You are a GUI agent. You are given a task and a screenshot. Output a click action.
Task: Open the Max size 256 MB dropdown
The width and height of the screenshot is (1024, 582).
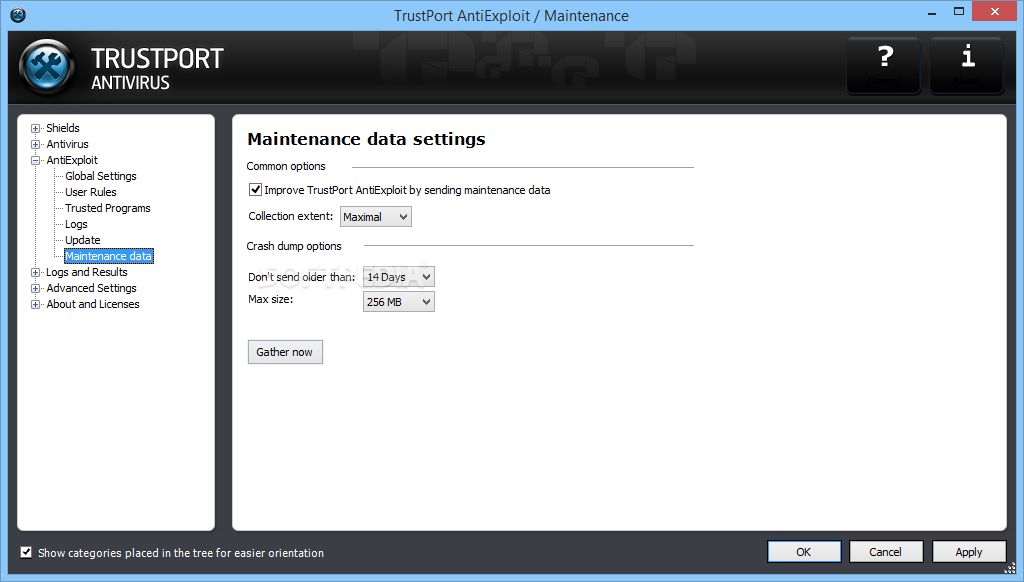pyautogui.click(x=398, y=302)
